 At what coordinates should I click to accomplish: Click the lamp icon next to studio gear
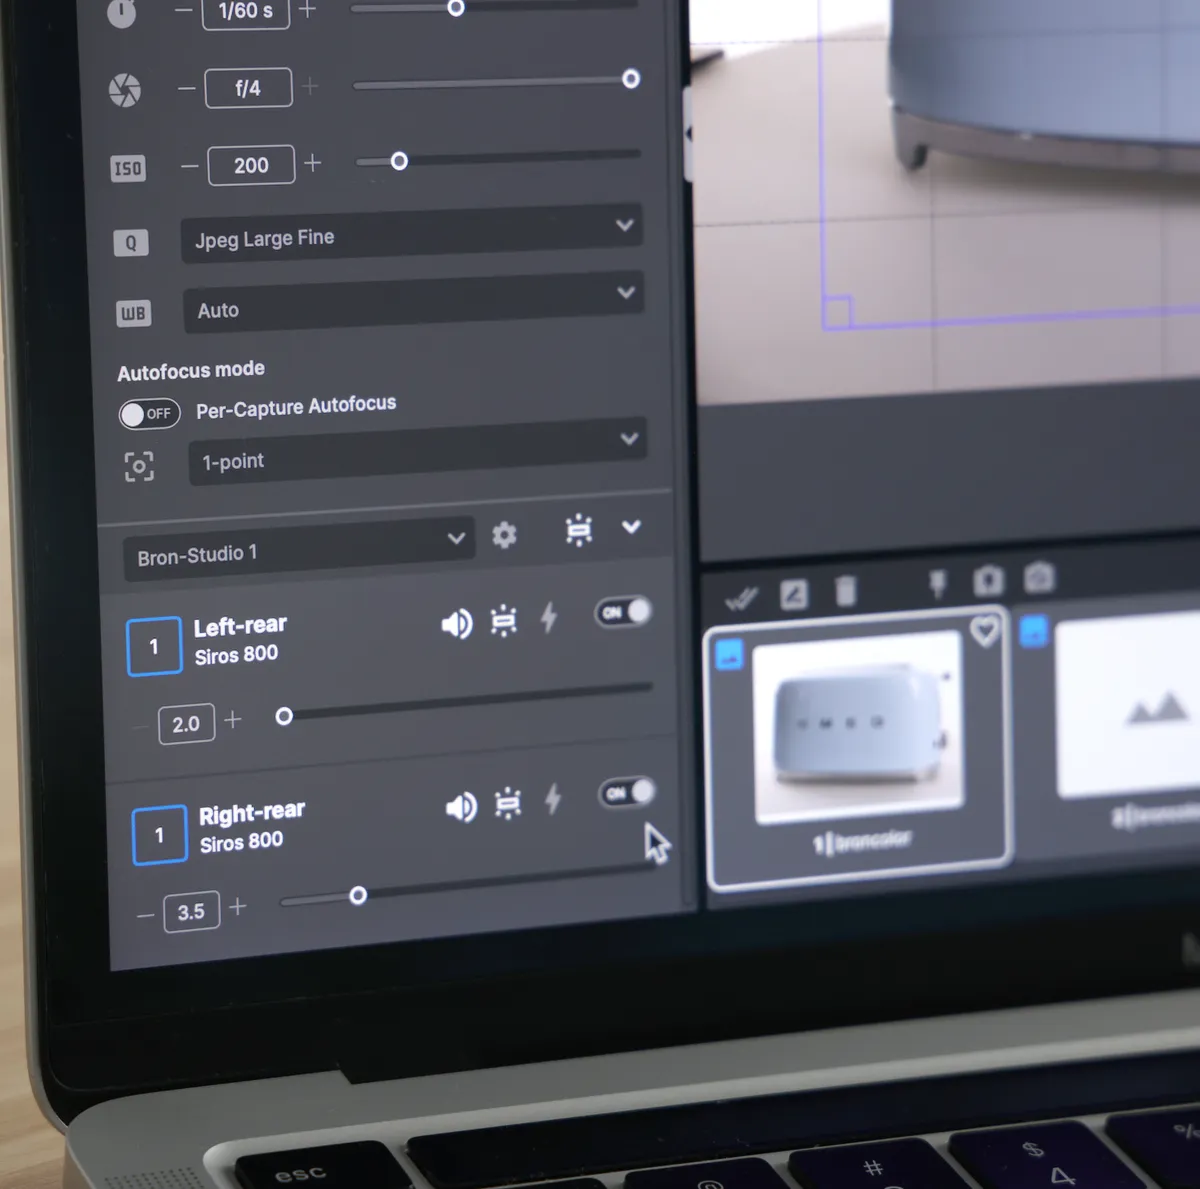pyautogui.click(x=579, y=530)
